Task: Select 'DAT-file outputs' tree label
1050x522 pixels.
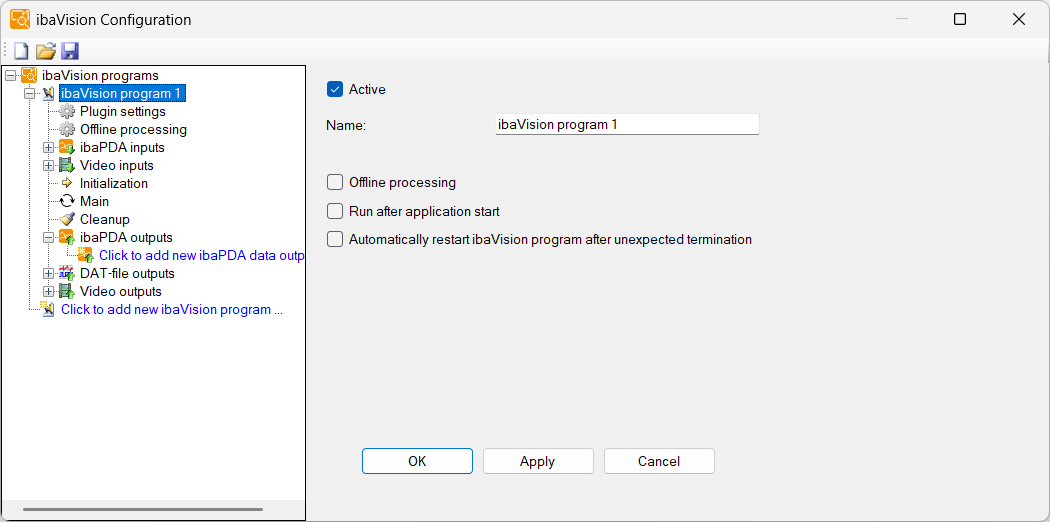Action: [127, 274]
